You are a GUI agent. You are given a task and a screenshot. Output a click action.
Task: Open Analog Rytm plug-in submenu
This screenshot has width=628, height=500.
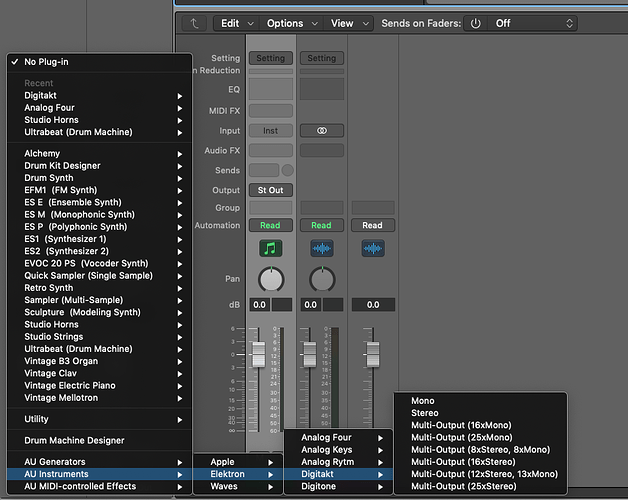tap(339, 462)
